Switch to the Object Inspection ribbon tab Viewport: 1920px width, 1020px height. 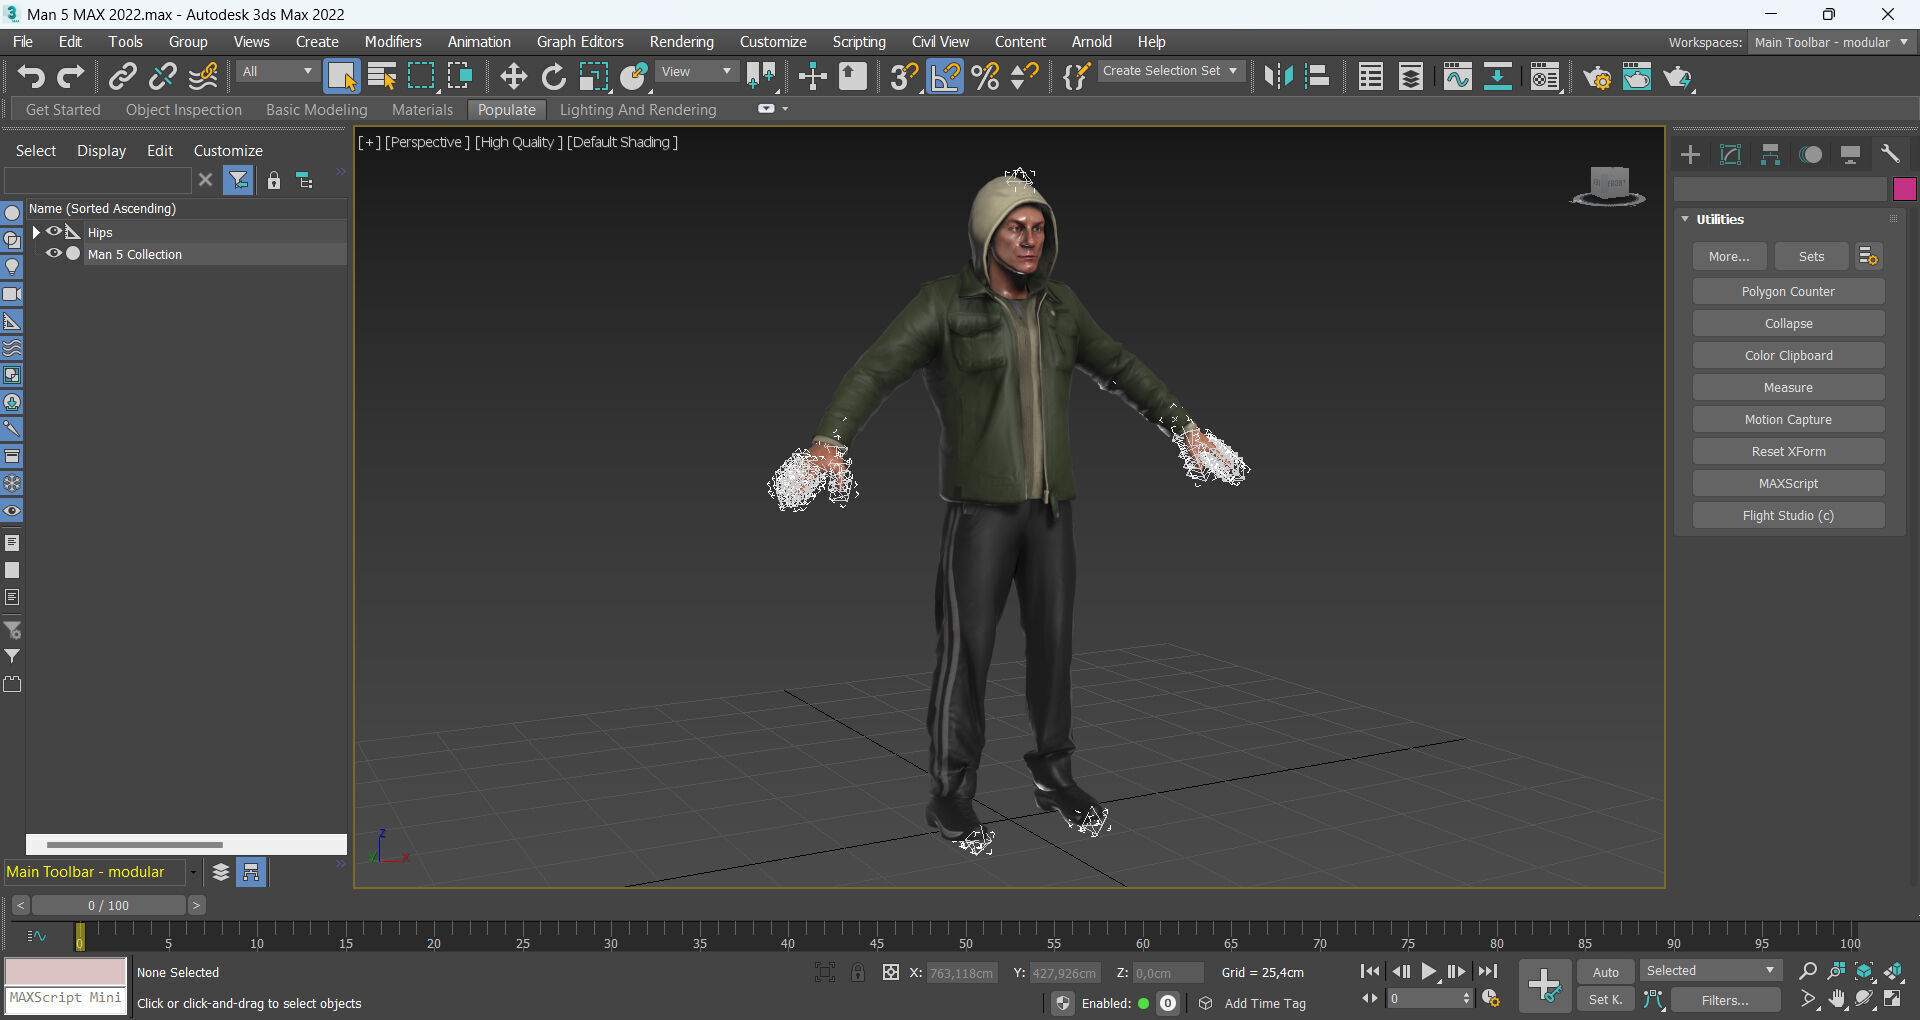point(184,110)
